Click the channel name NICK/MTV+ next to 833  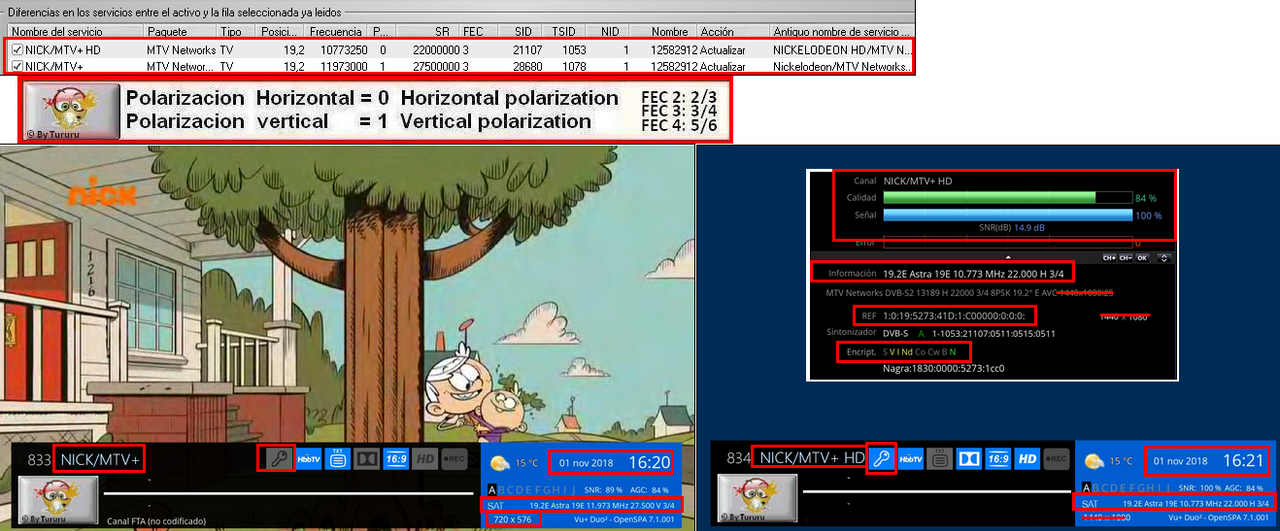pyautogui.click(x=101, y=459)
